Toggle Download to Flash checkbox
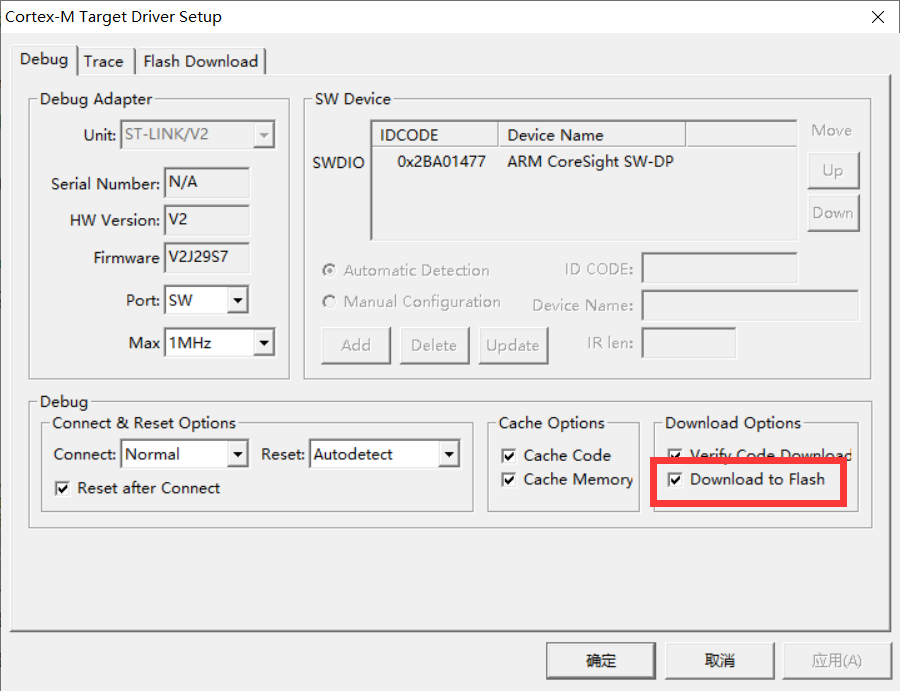Screen dimensions: 900x691 click(x=675, y=480)
